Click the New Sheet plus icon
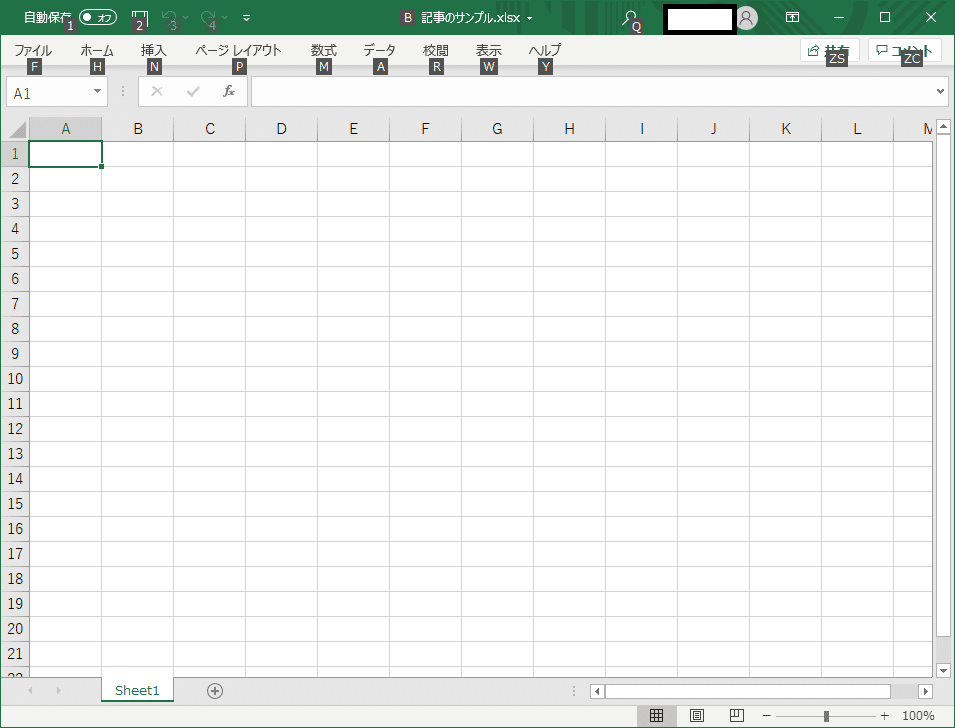Image resolution: width=955 pixels, height=728 pixels. (x=214, y=691)
